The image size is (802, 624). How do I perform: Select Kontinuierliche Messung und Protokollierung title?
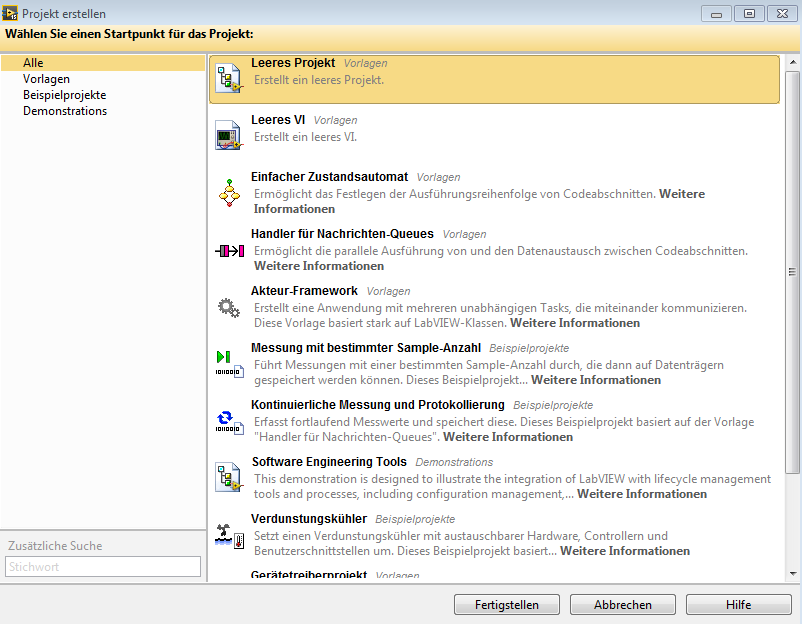(377, 405)
